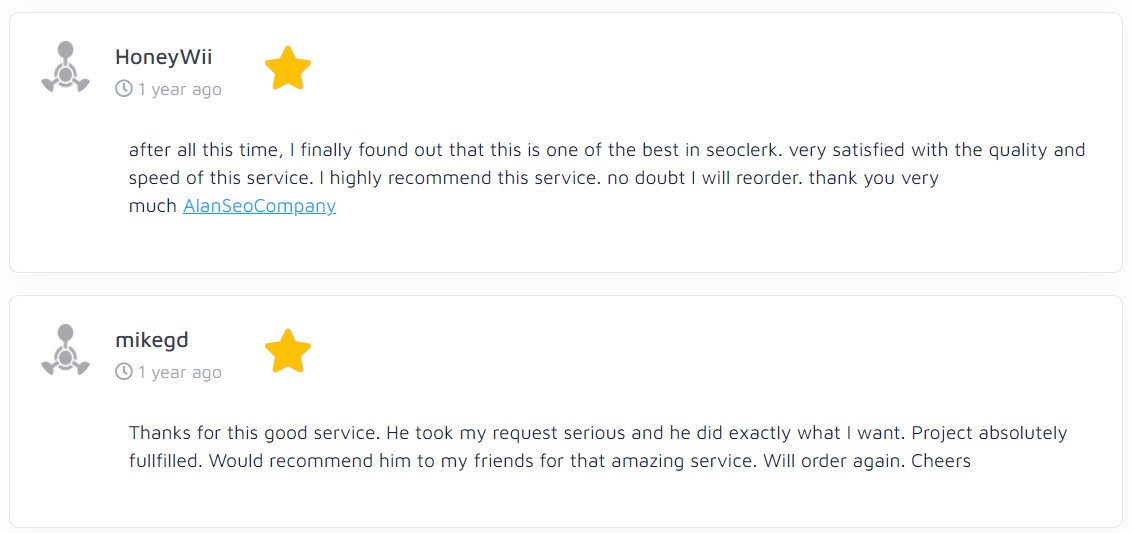Click the clock icon under HoneyWii
The image size is (1133, 533).
[124, 89]
